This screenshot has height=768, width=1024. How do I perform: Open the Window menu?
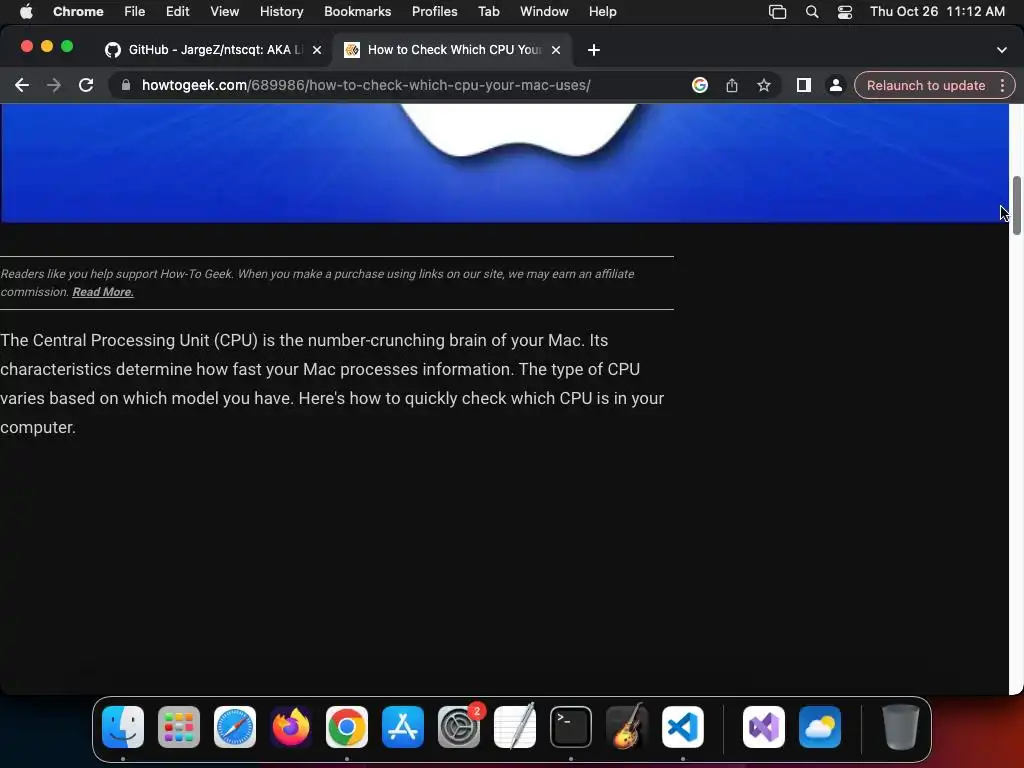click(544, 11)
